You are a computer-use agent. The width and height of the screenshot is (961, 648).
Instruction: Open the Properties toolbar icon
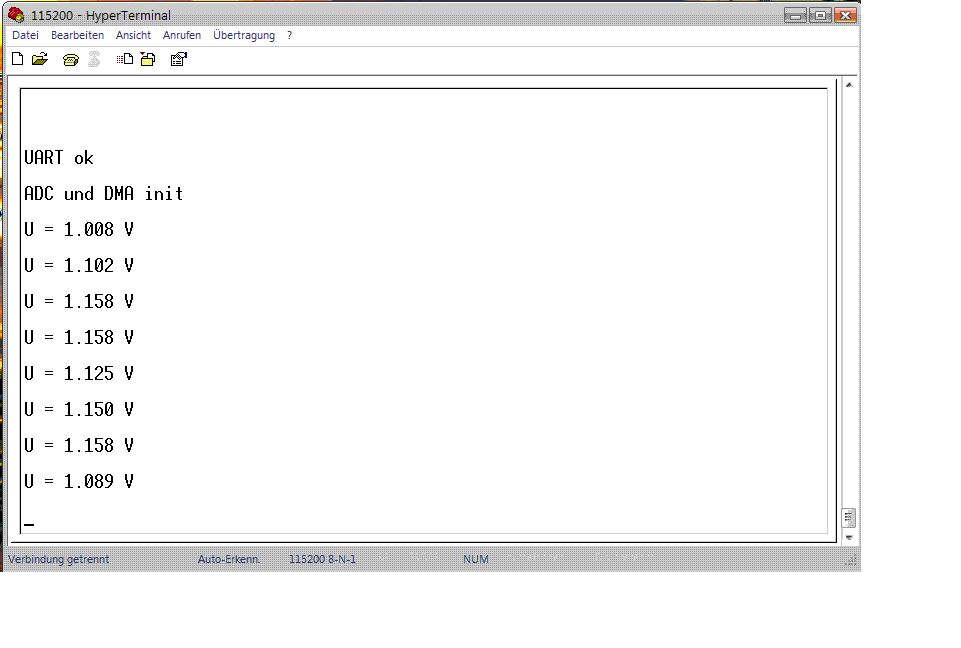click(x=178, y=59)
